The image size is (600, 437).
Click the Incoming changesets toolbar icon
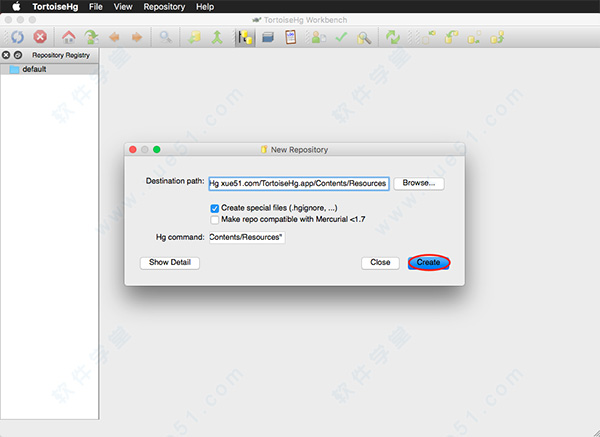[x=429, y=37]
